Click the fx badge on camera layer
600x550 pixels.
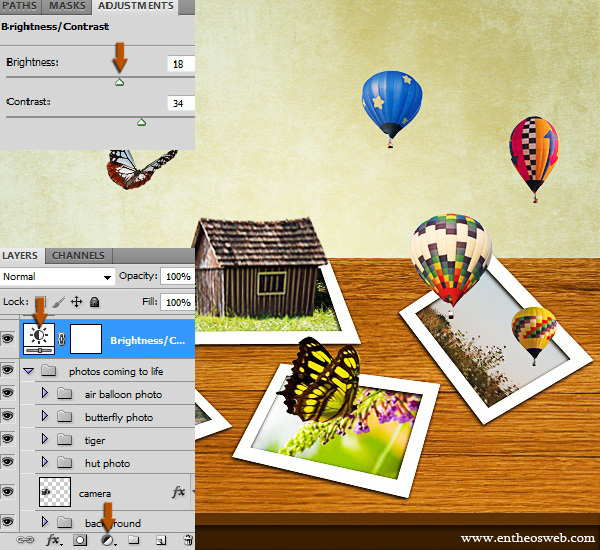pyautogui.click(x=179, y=492)
